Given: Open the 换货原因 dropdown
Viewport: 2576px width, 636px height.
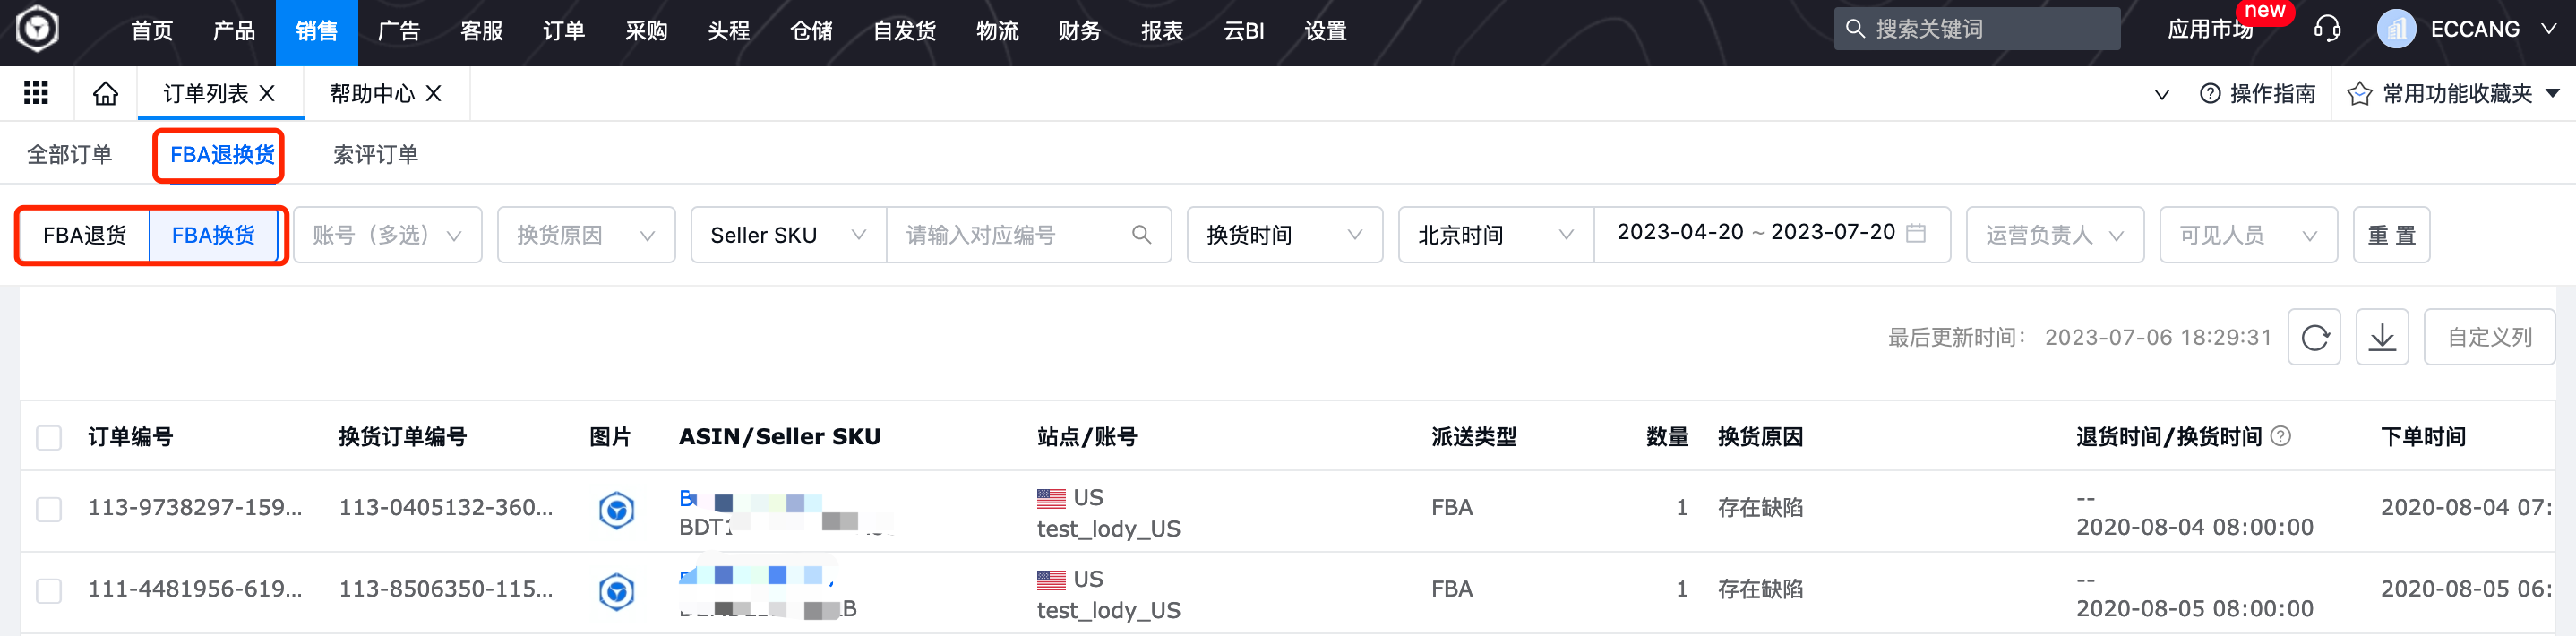Looking at the screenshot, I should [586, 234].
